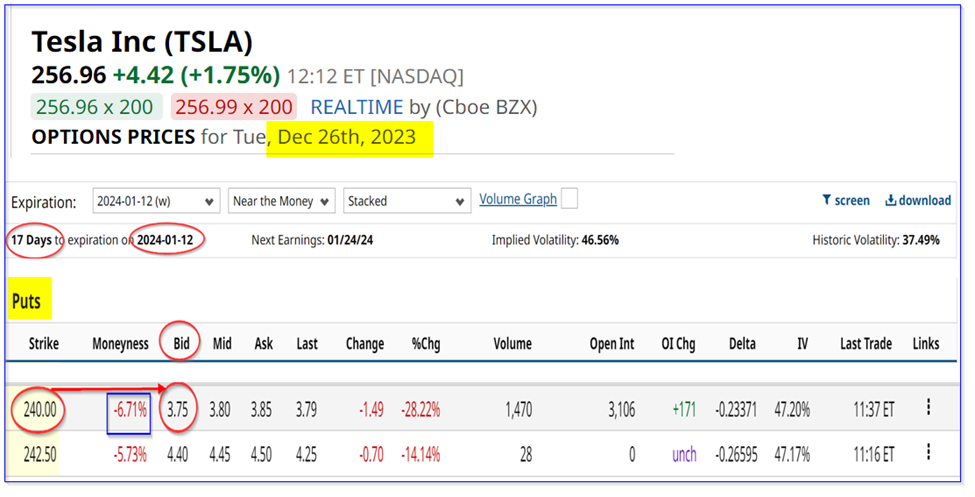Sort by IV column header
Viewport: 975px width, 497px height.
pyautogui.click(x=803, y=343)
